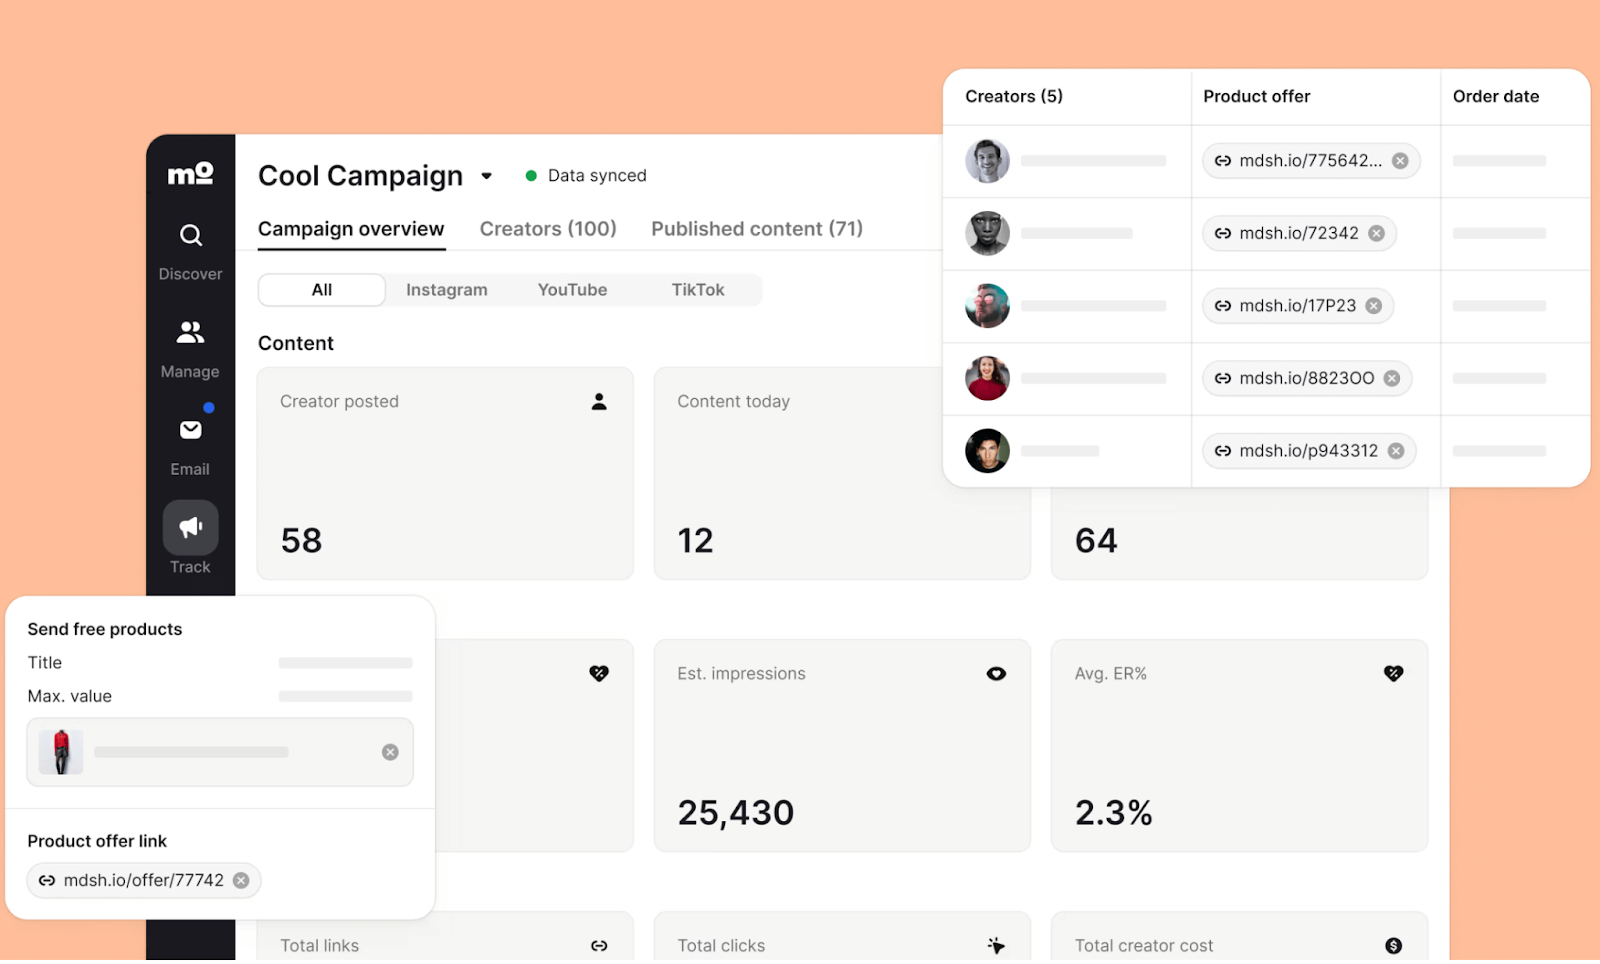1600x964 pixels.
Task: Click the Title field placeholder
Action: (345, 663)
